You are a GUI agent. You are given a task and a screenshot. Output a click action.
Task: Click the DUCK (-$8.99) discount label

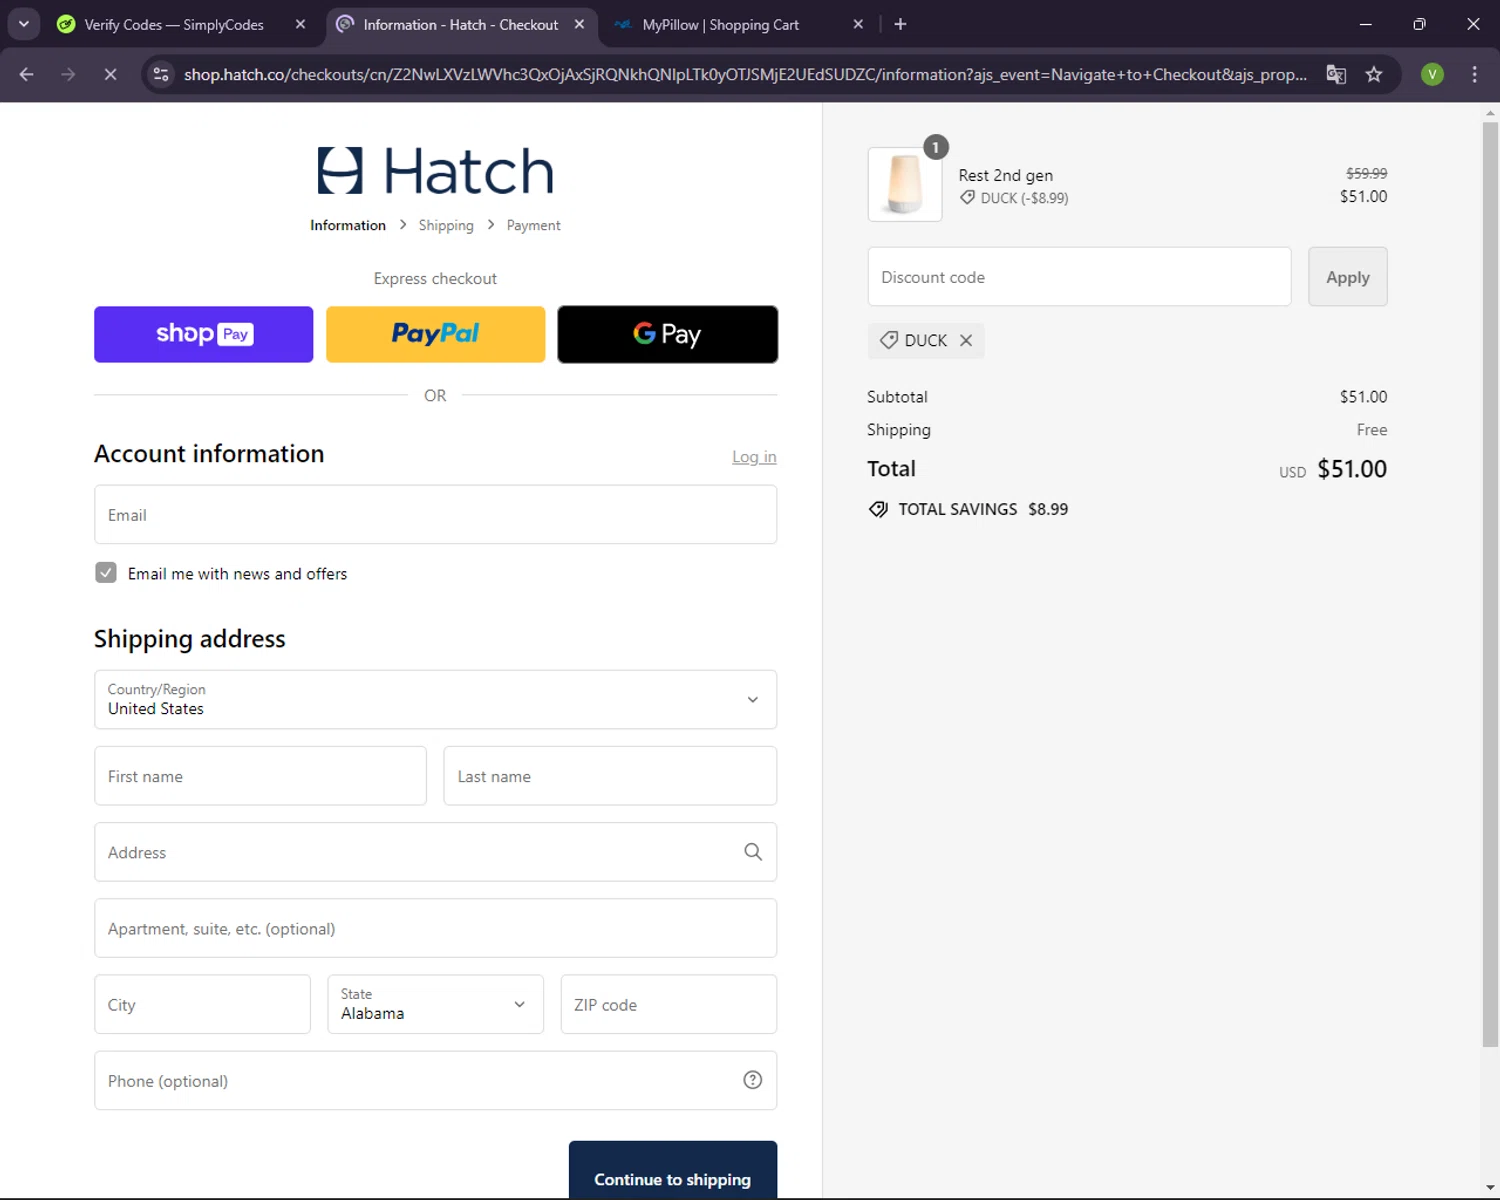coord(1014,198)
